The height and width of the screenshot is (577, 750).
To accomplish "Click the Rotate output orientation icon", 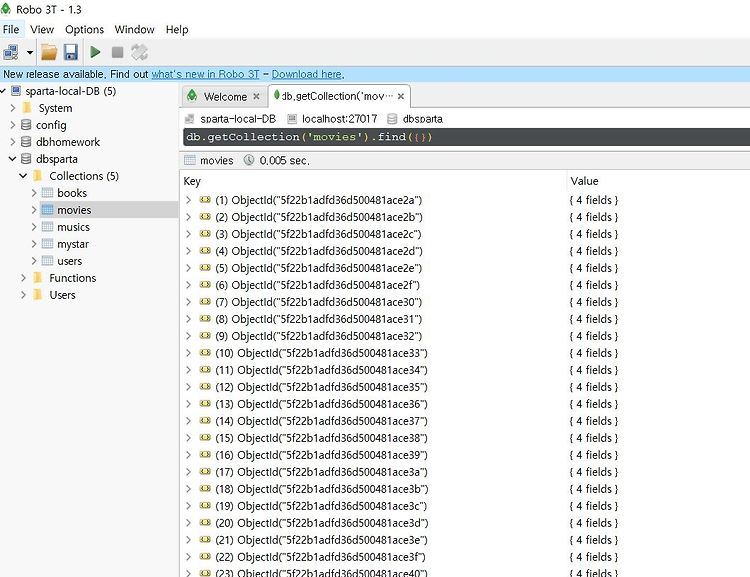I will tap(139, 52).
